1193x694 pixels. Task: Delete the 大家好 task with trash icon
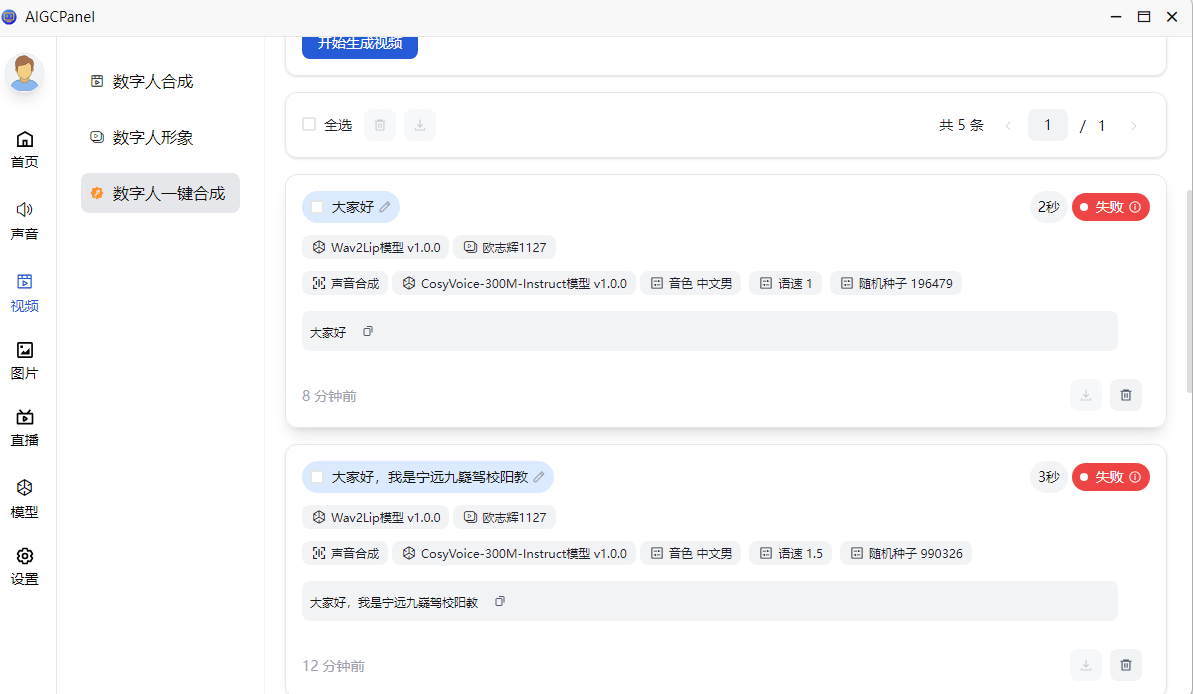(1125, 395)
